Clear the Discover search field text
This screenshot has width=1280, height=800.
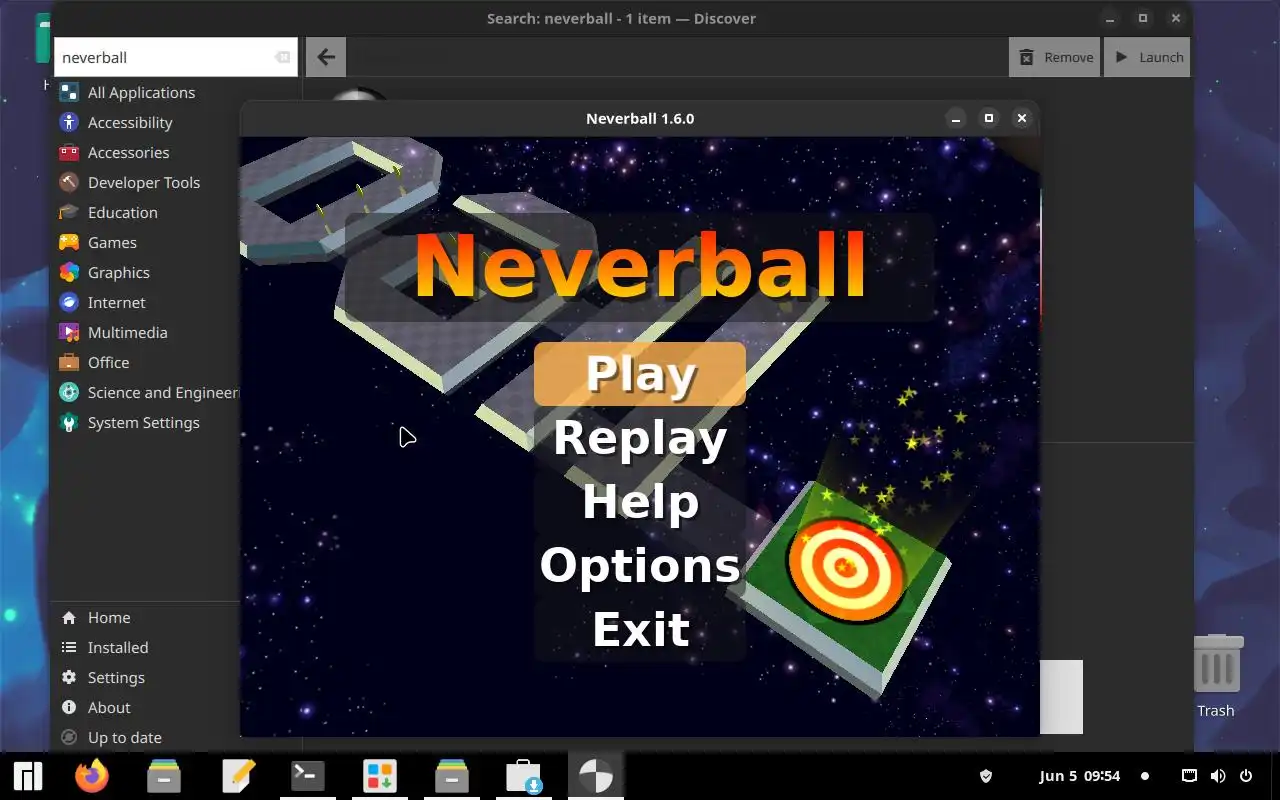[282, 57]
